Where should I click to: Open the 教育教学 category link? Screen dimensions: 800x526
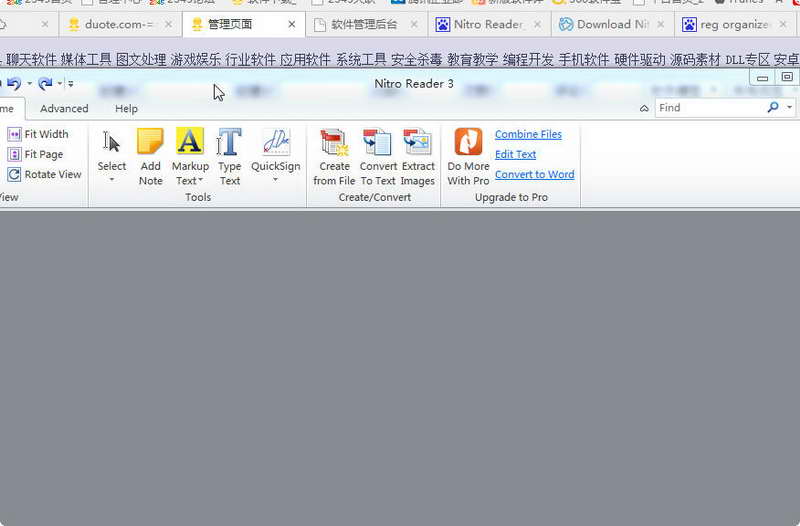tap(473, 60)
